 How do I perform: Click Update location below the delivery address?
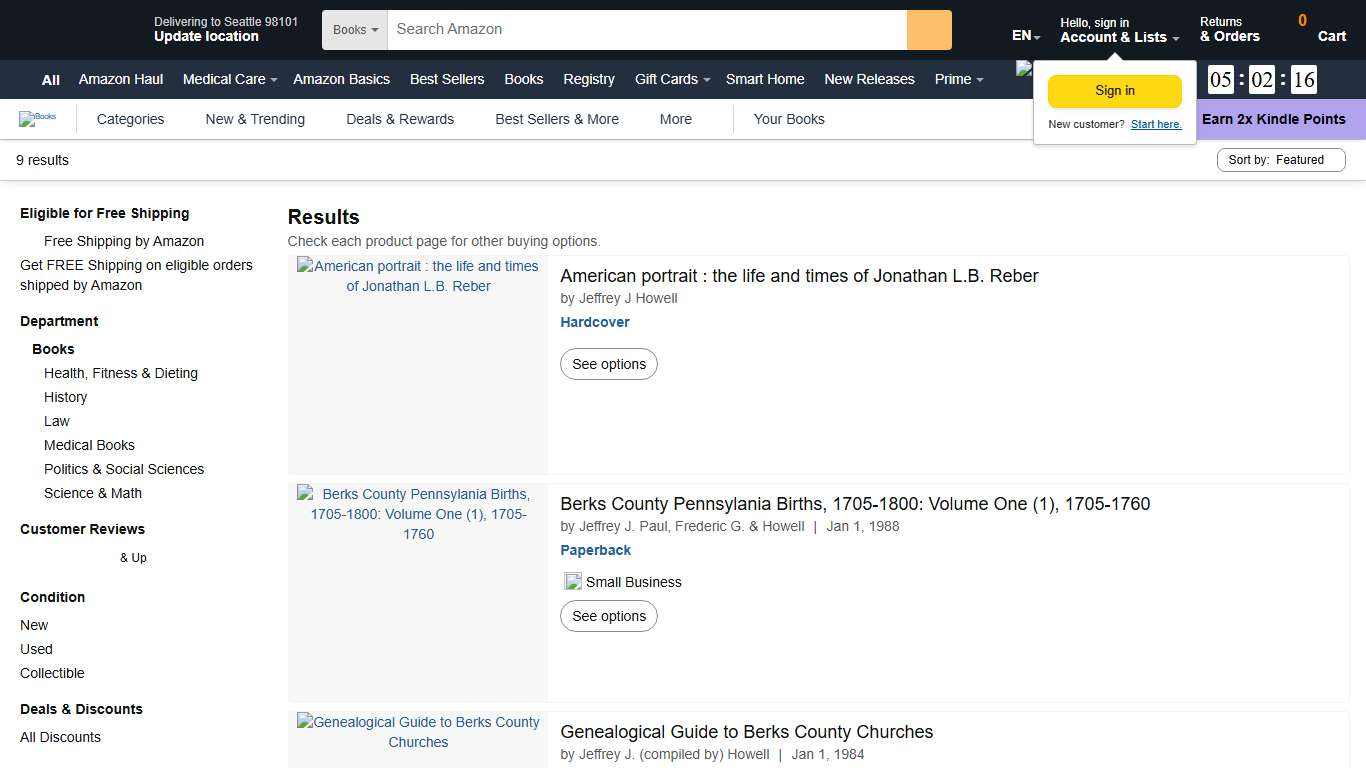[x=206, y=36]
